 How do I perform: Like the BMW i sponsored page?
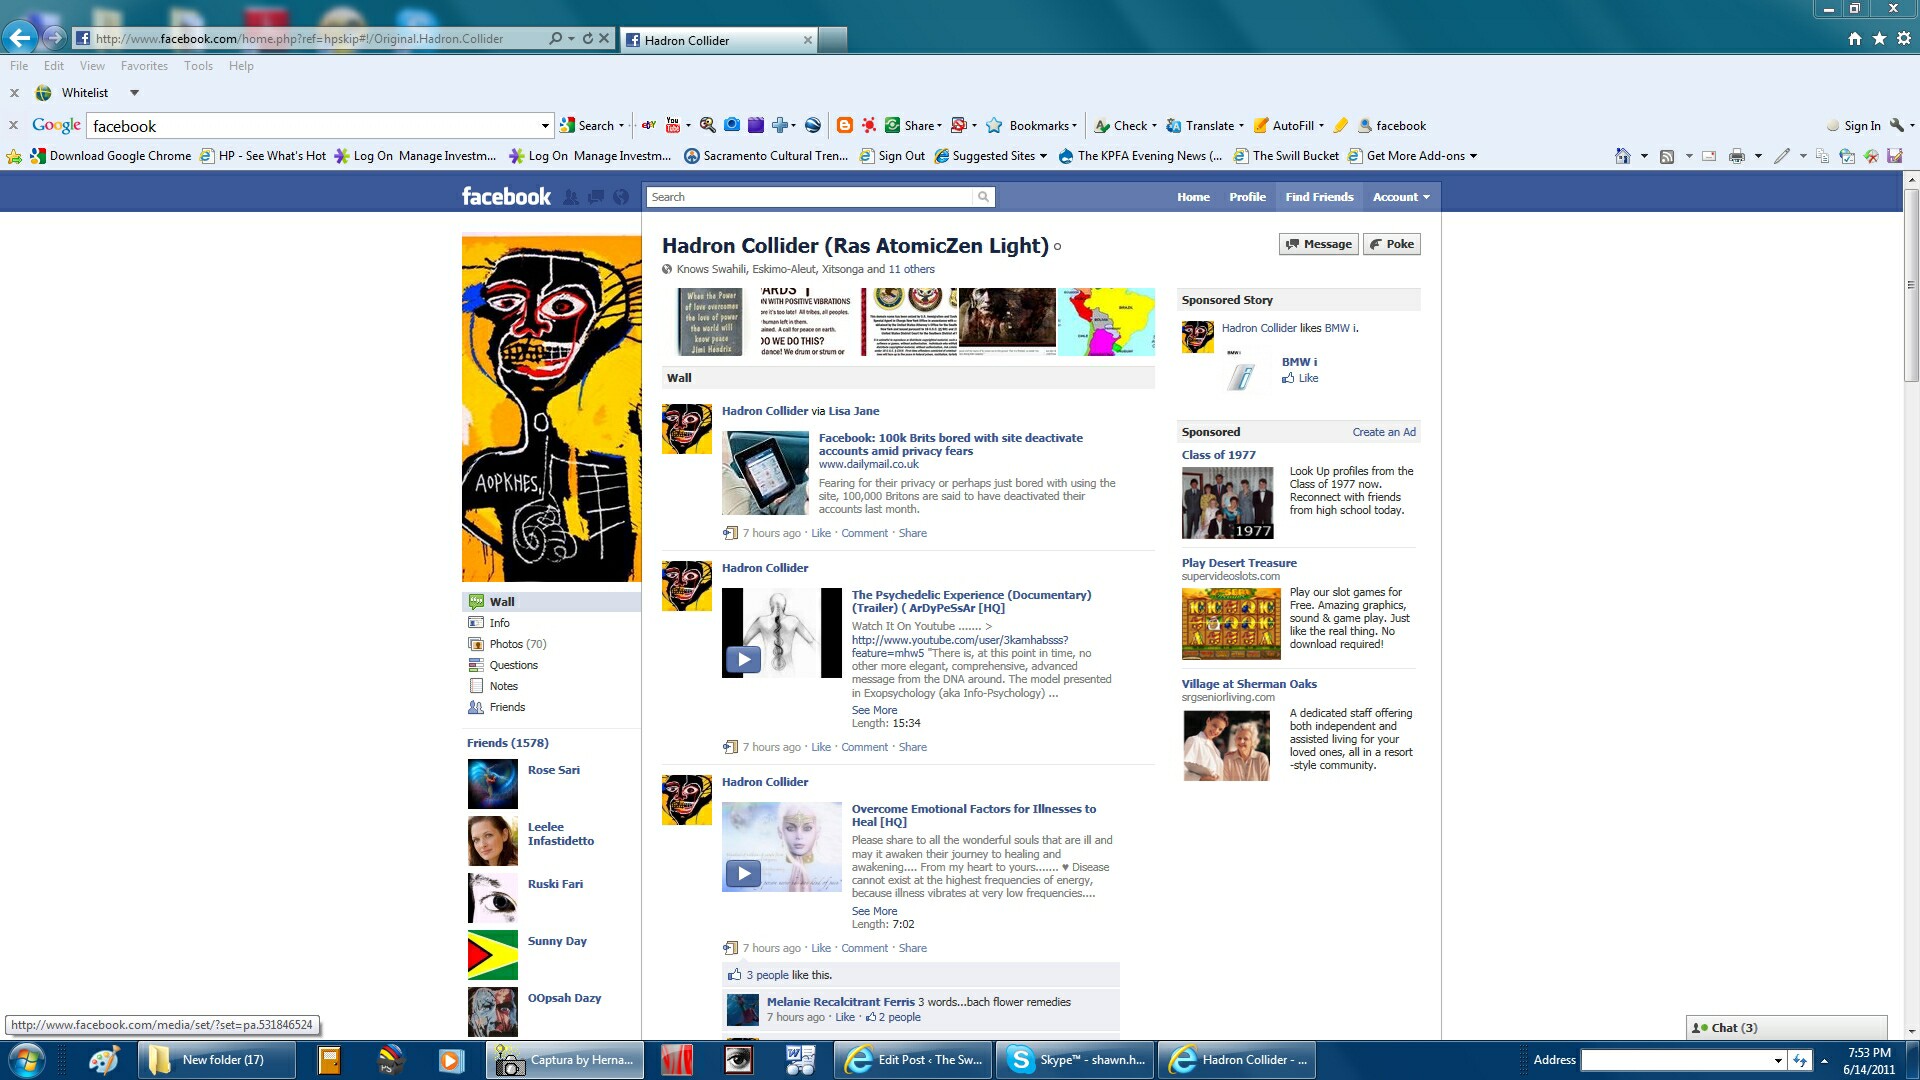pos(1307,378)
